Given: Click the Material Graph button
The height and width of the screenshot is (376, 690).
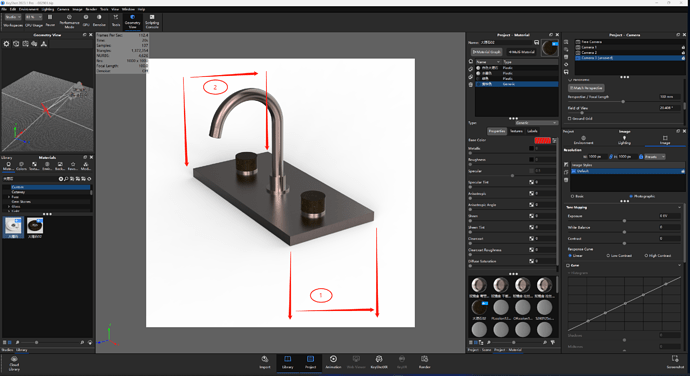Looking at the screenshot, I should click(487, 52).
